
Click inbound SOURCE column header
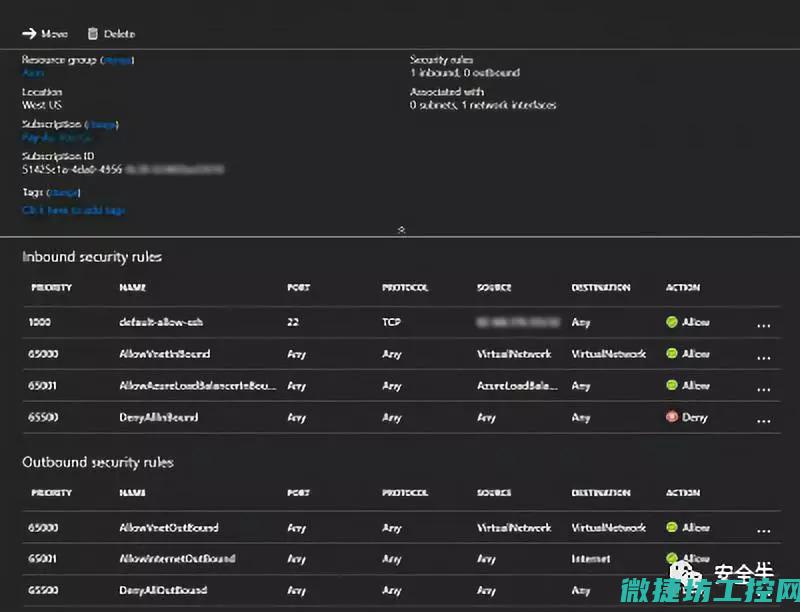(494, 288)
